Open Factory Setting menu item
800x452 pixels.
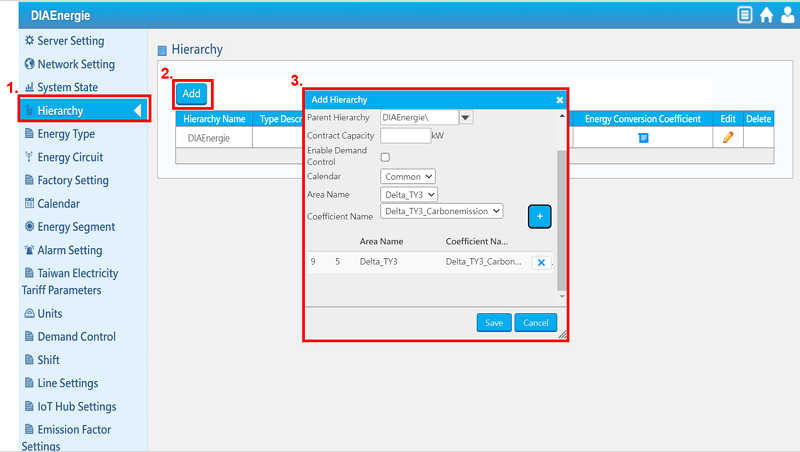[x=73, y=180]
